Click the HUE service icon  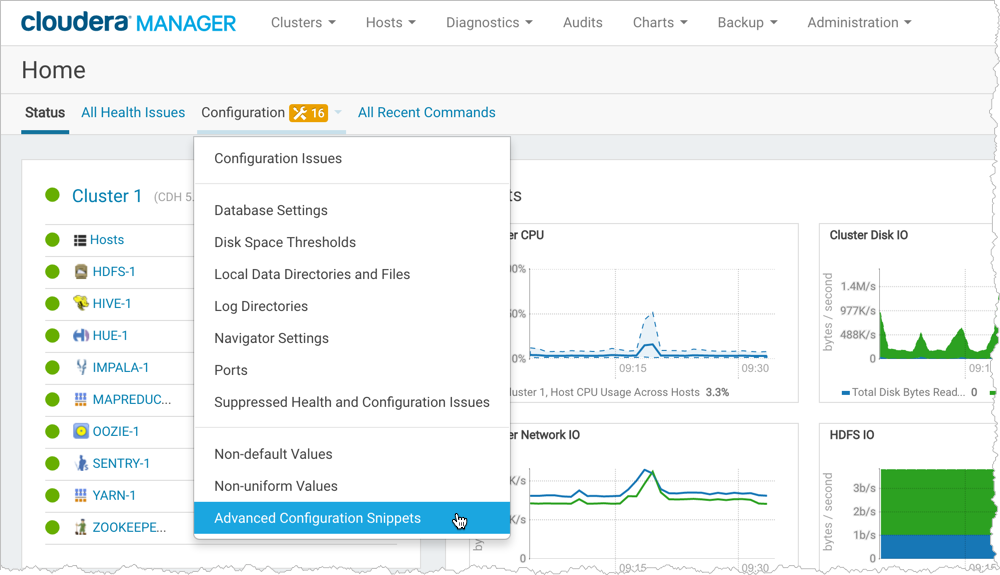pos(82,336)
